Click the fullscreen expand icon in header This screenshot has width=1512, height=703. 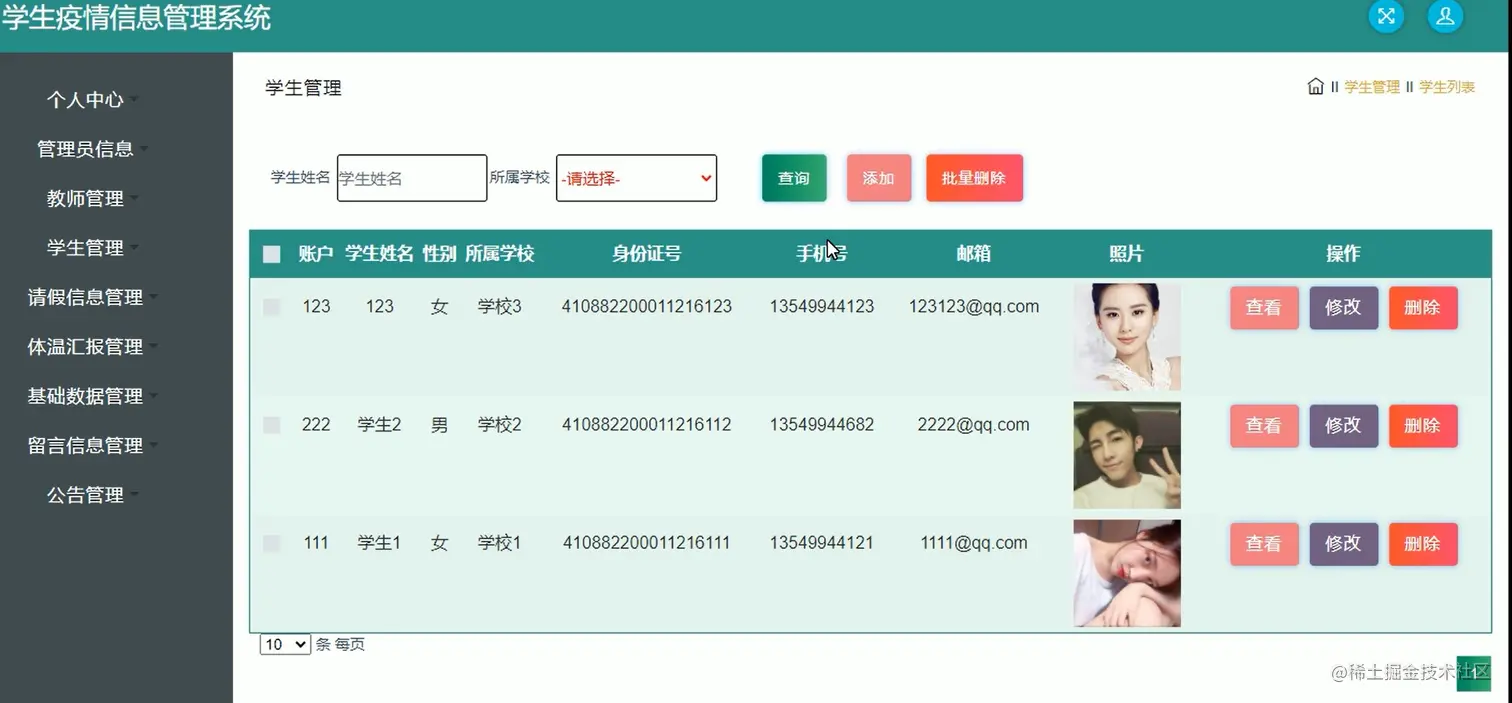pyautogui.click(x=1386, y=16)
